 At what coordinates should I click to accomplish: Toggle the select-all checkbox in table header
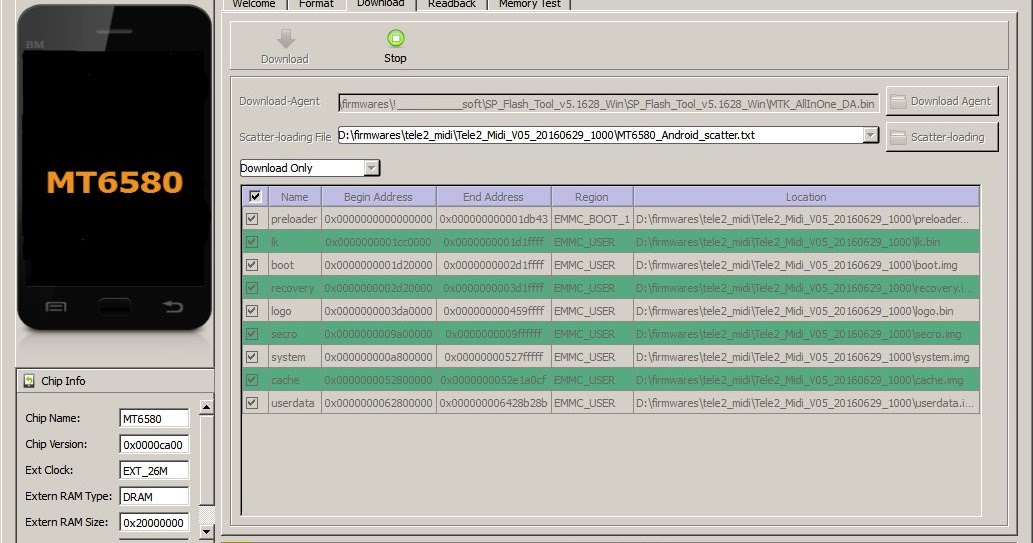(255, 196)
